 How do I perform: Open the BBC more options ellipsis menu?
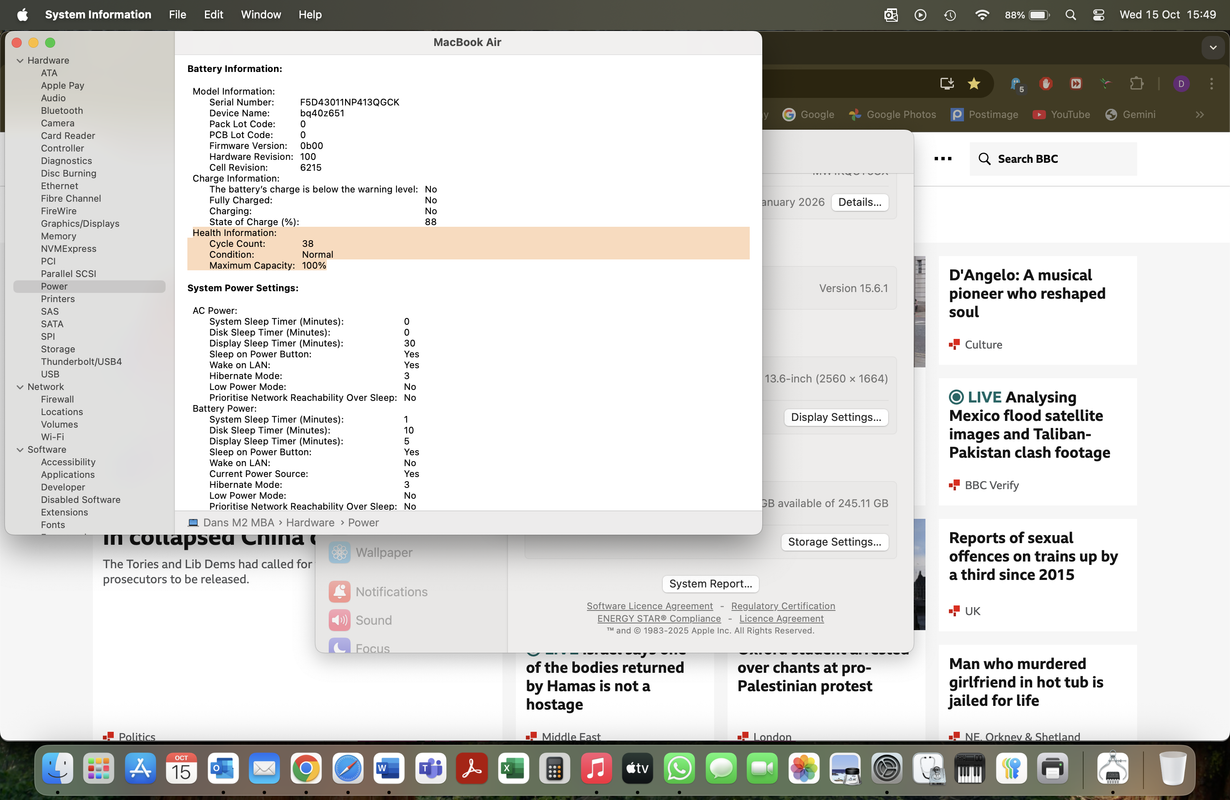pyautogui.click(x=942, y=159)
